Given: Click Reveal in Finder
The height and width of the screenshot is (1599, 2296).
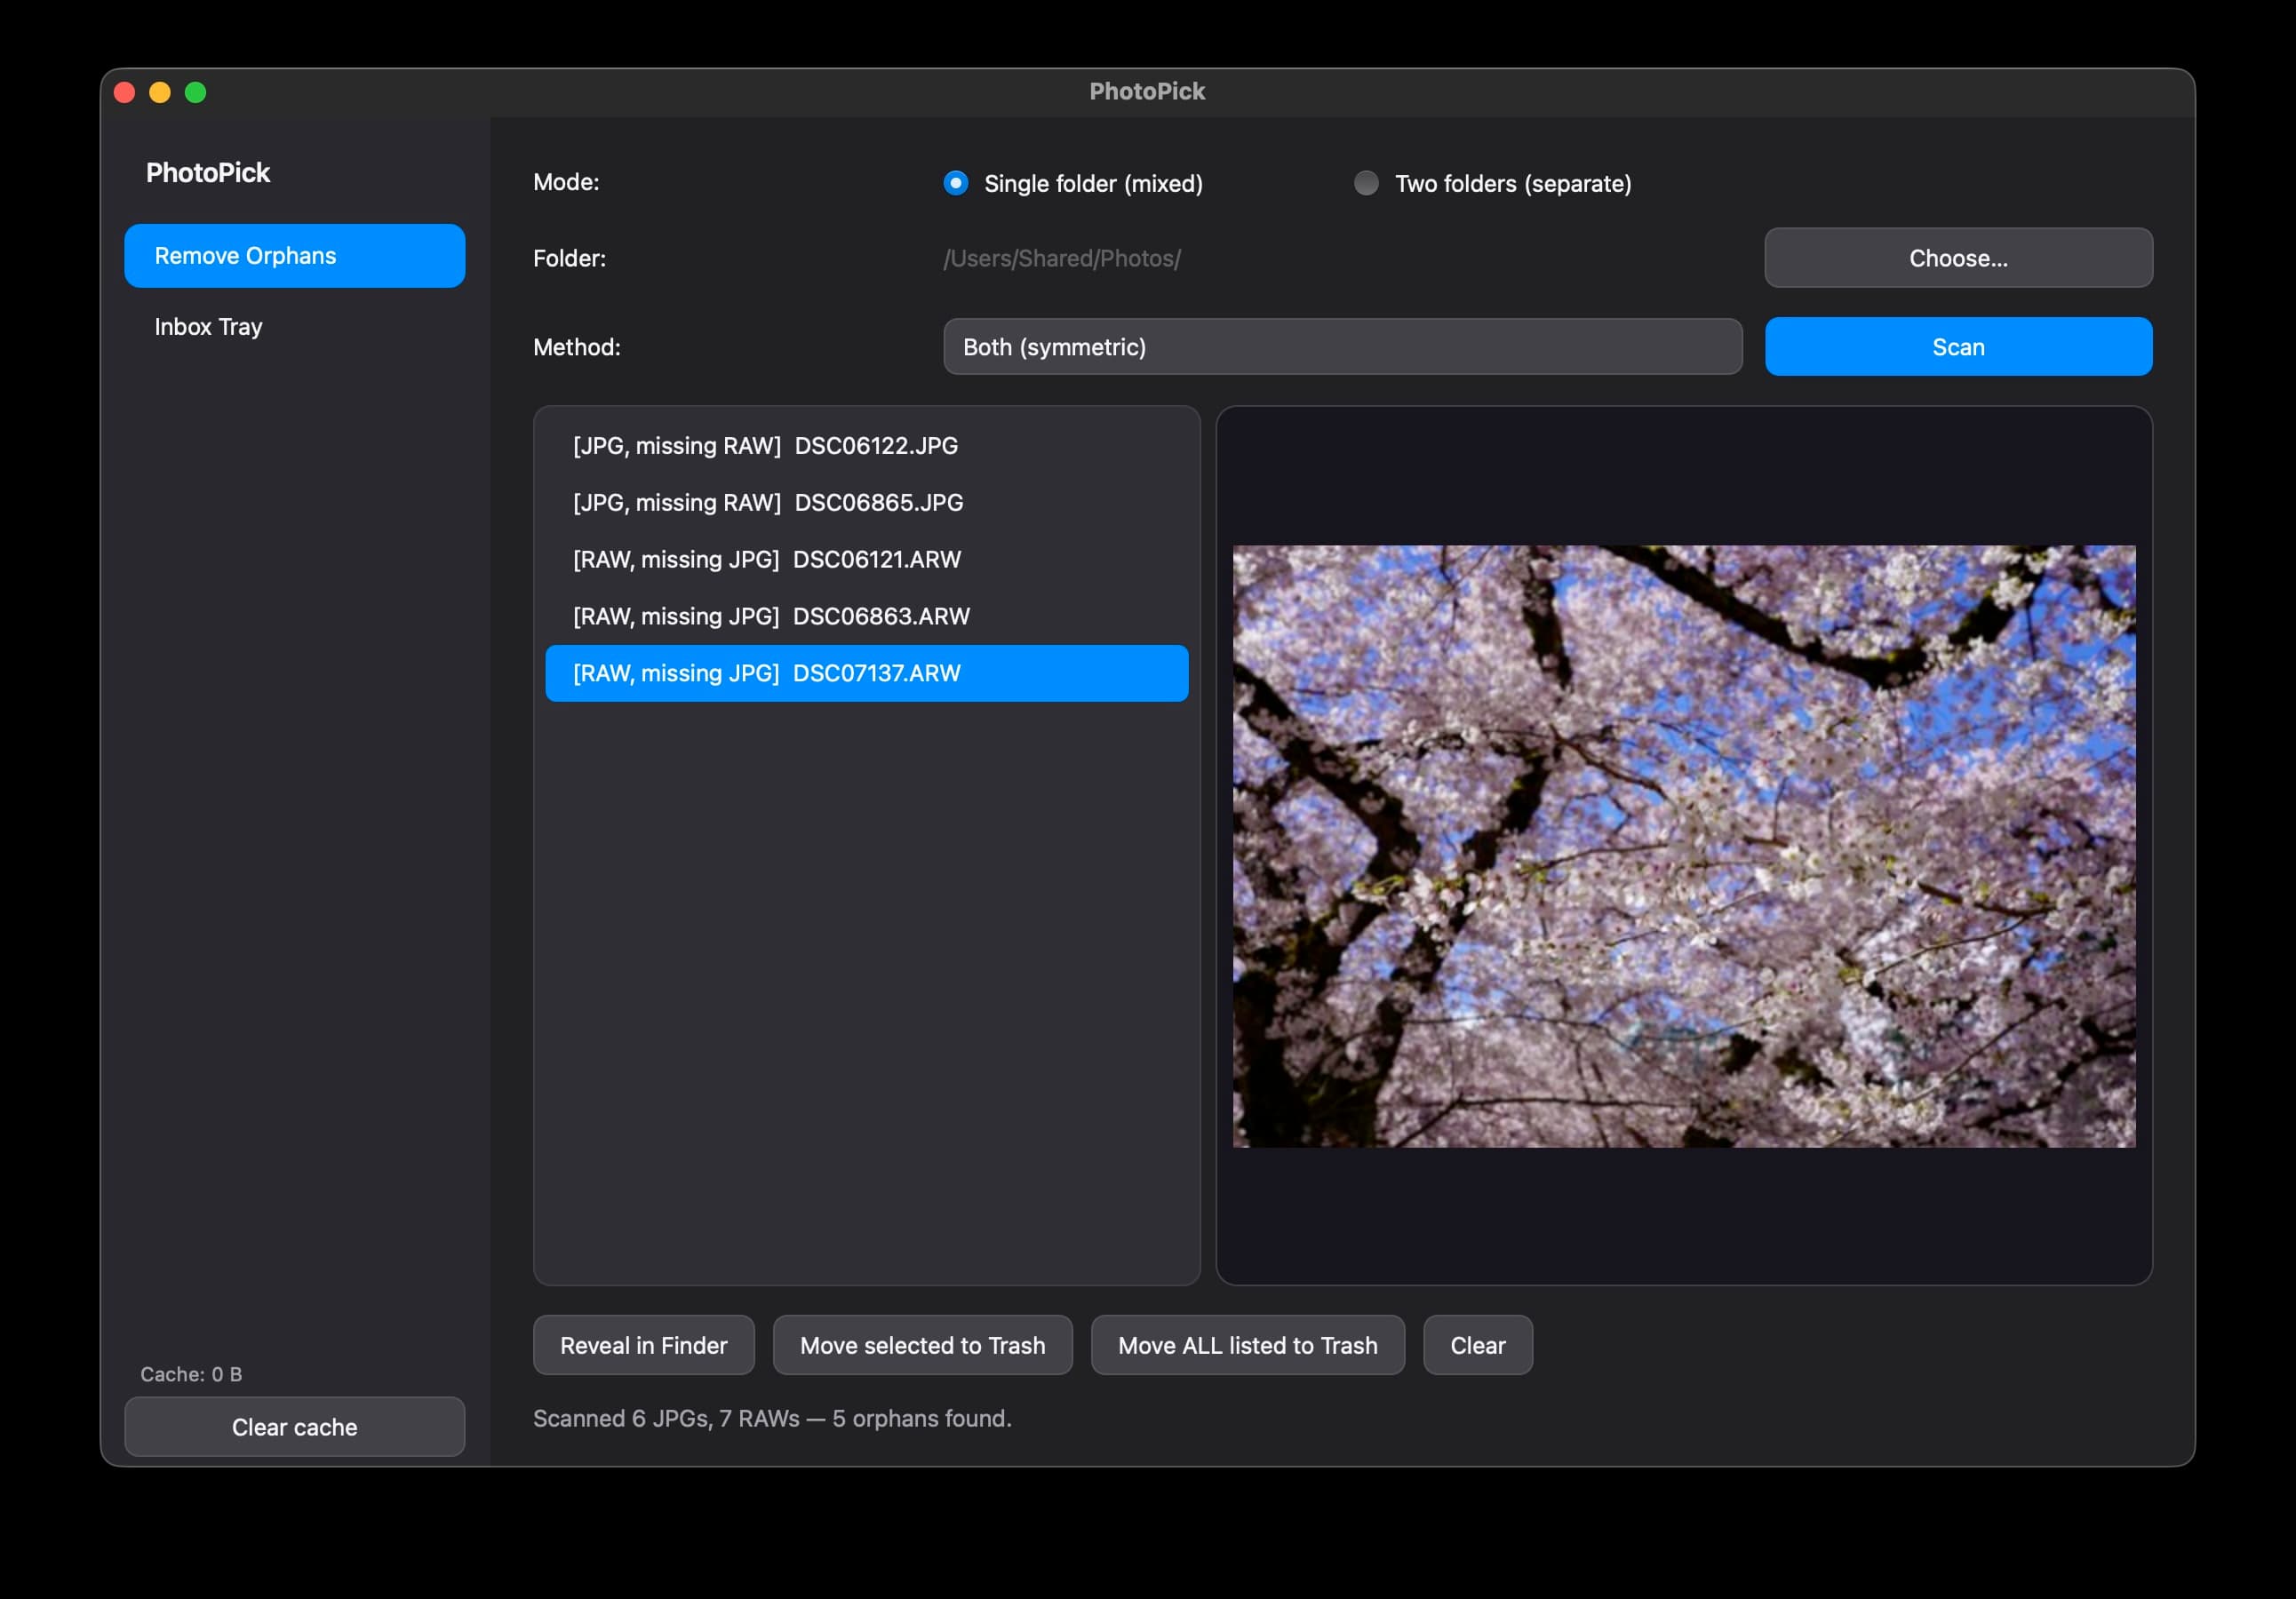Looking at the screenshot, I should [644, 1345].
